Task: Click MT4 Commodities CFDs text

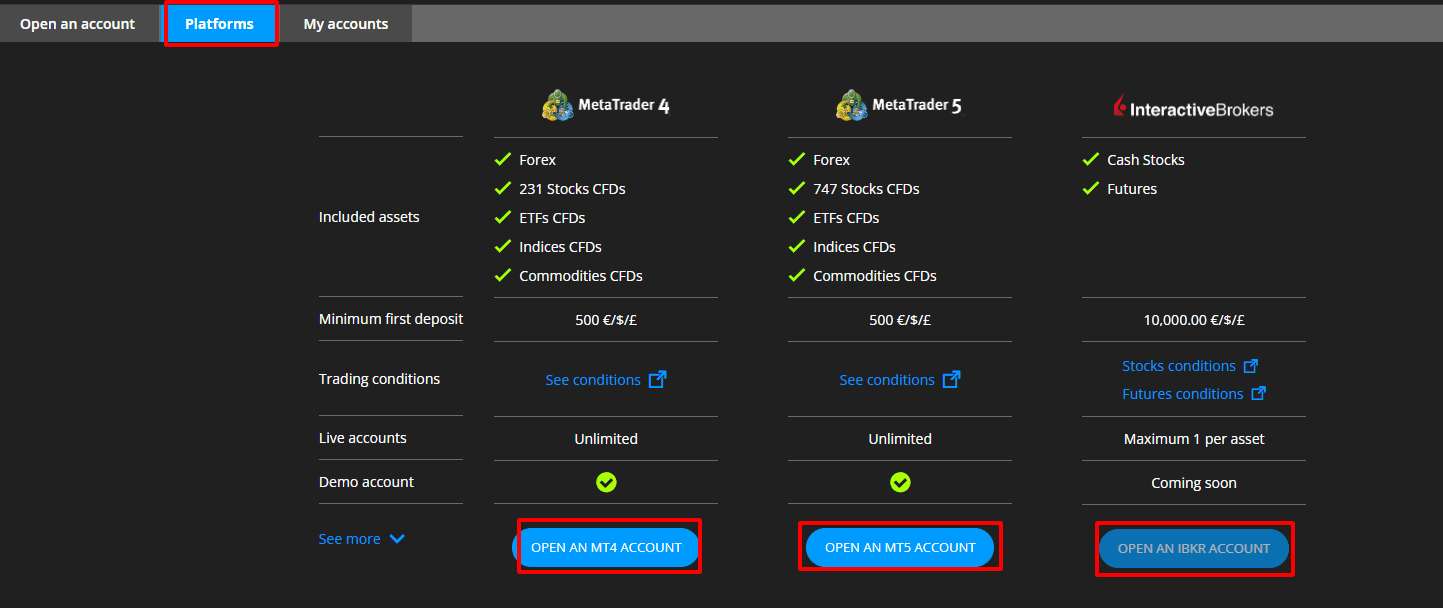Action: 581,276
